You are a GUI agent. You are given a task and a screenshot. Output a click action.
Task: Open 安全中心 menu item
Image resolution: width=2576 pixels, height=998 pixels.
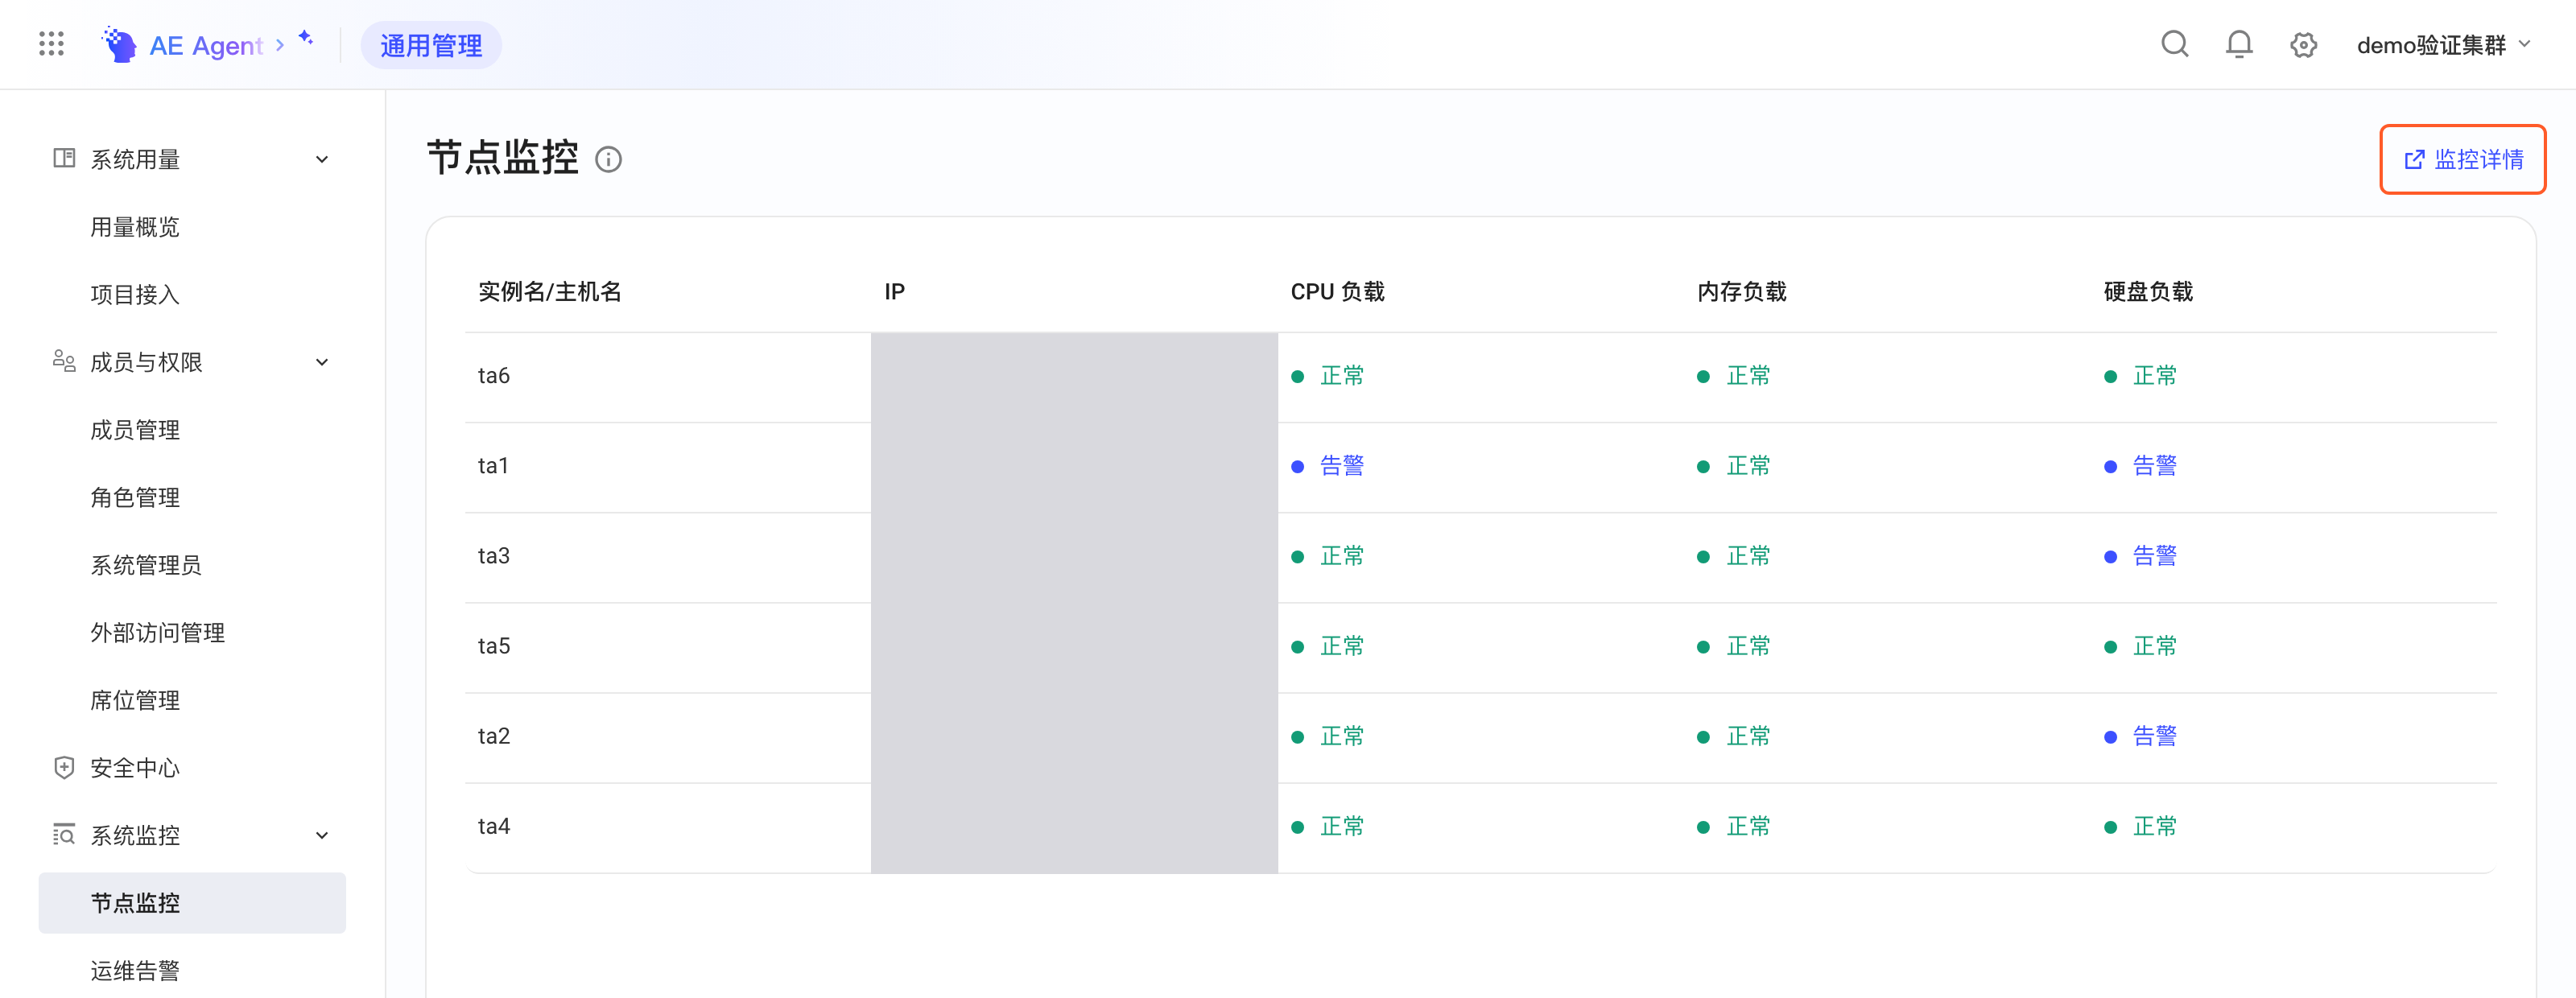pos(135,768)
